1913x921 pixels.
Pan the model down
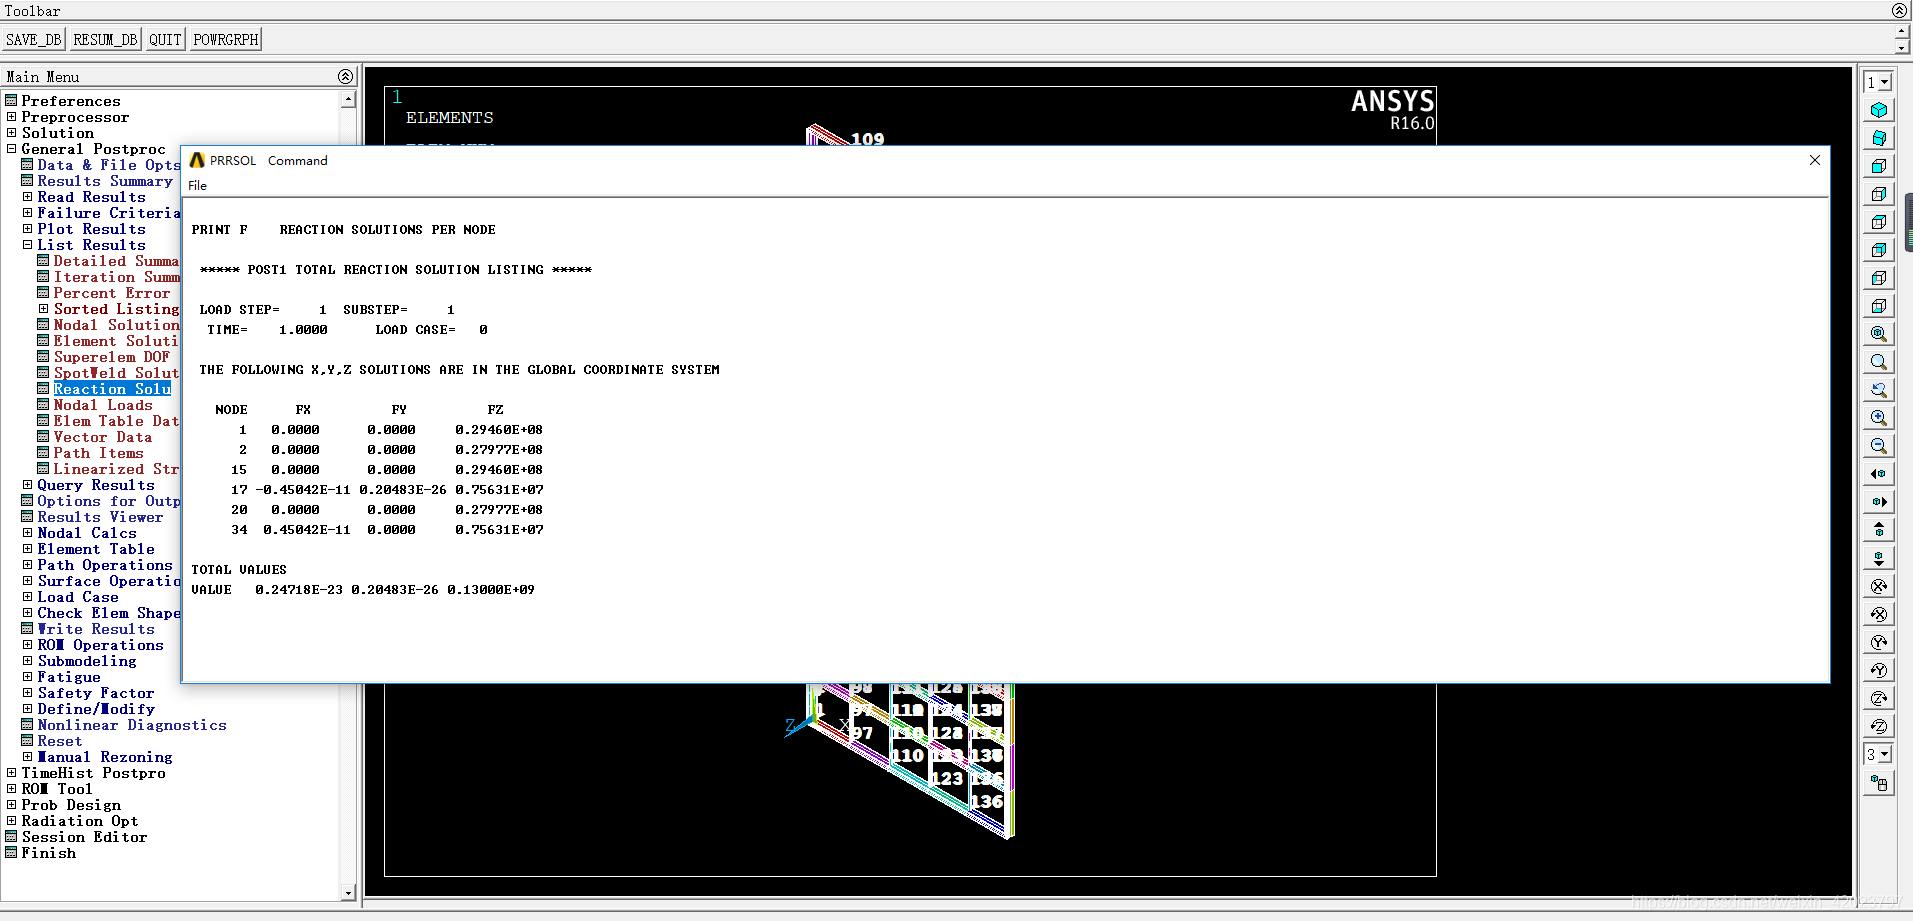1878,558
